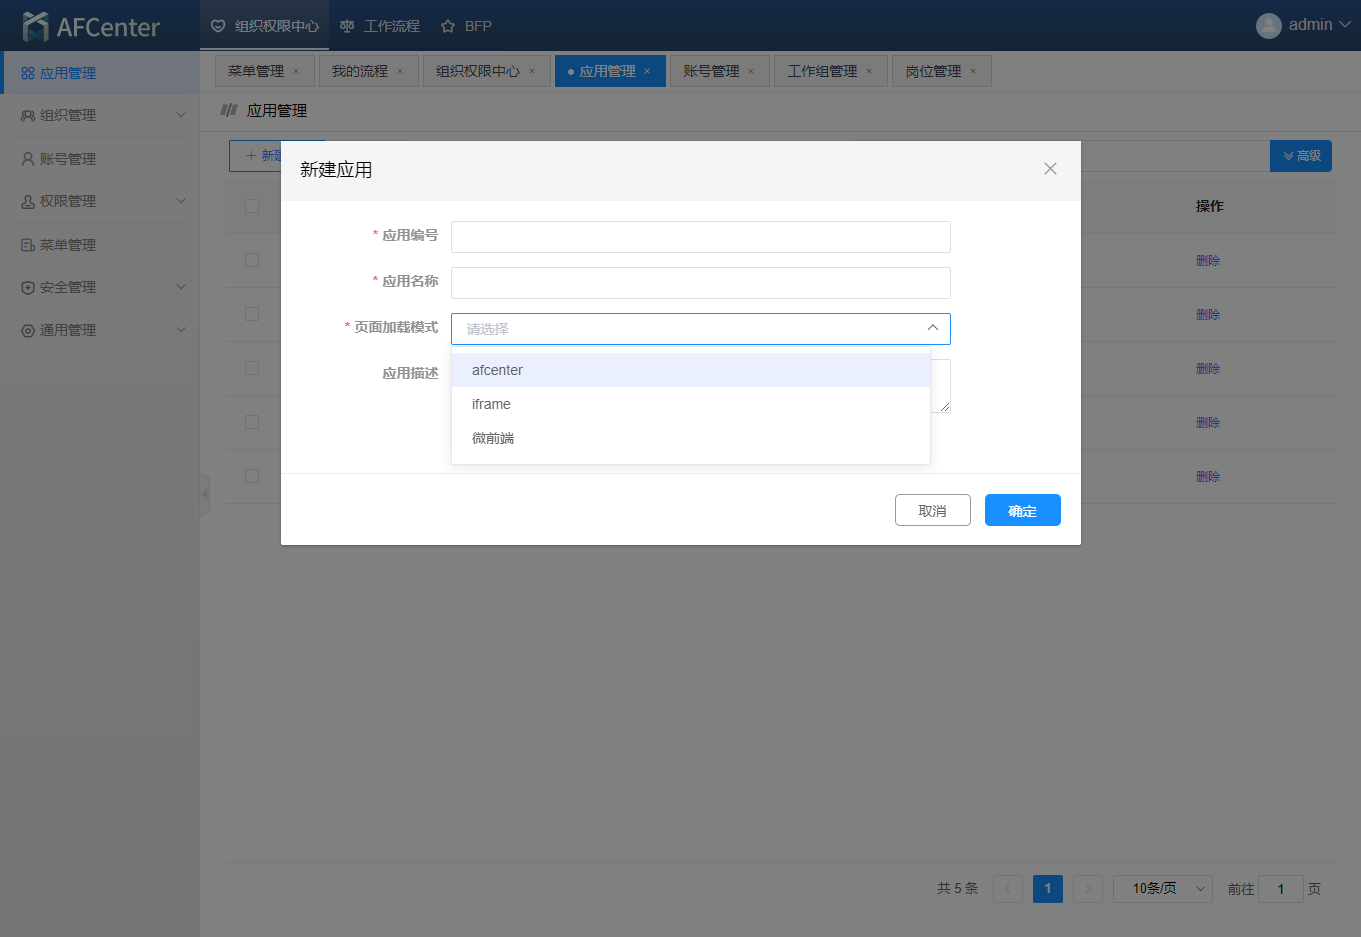Click the 菜单管理 sidebar icon

pyautogui.click(x=28, y=245)
